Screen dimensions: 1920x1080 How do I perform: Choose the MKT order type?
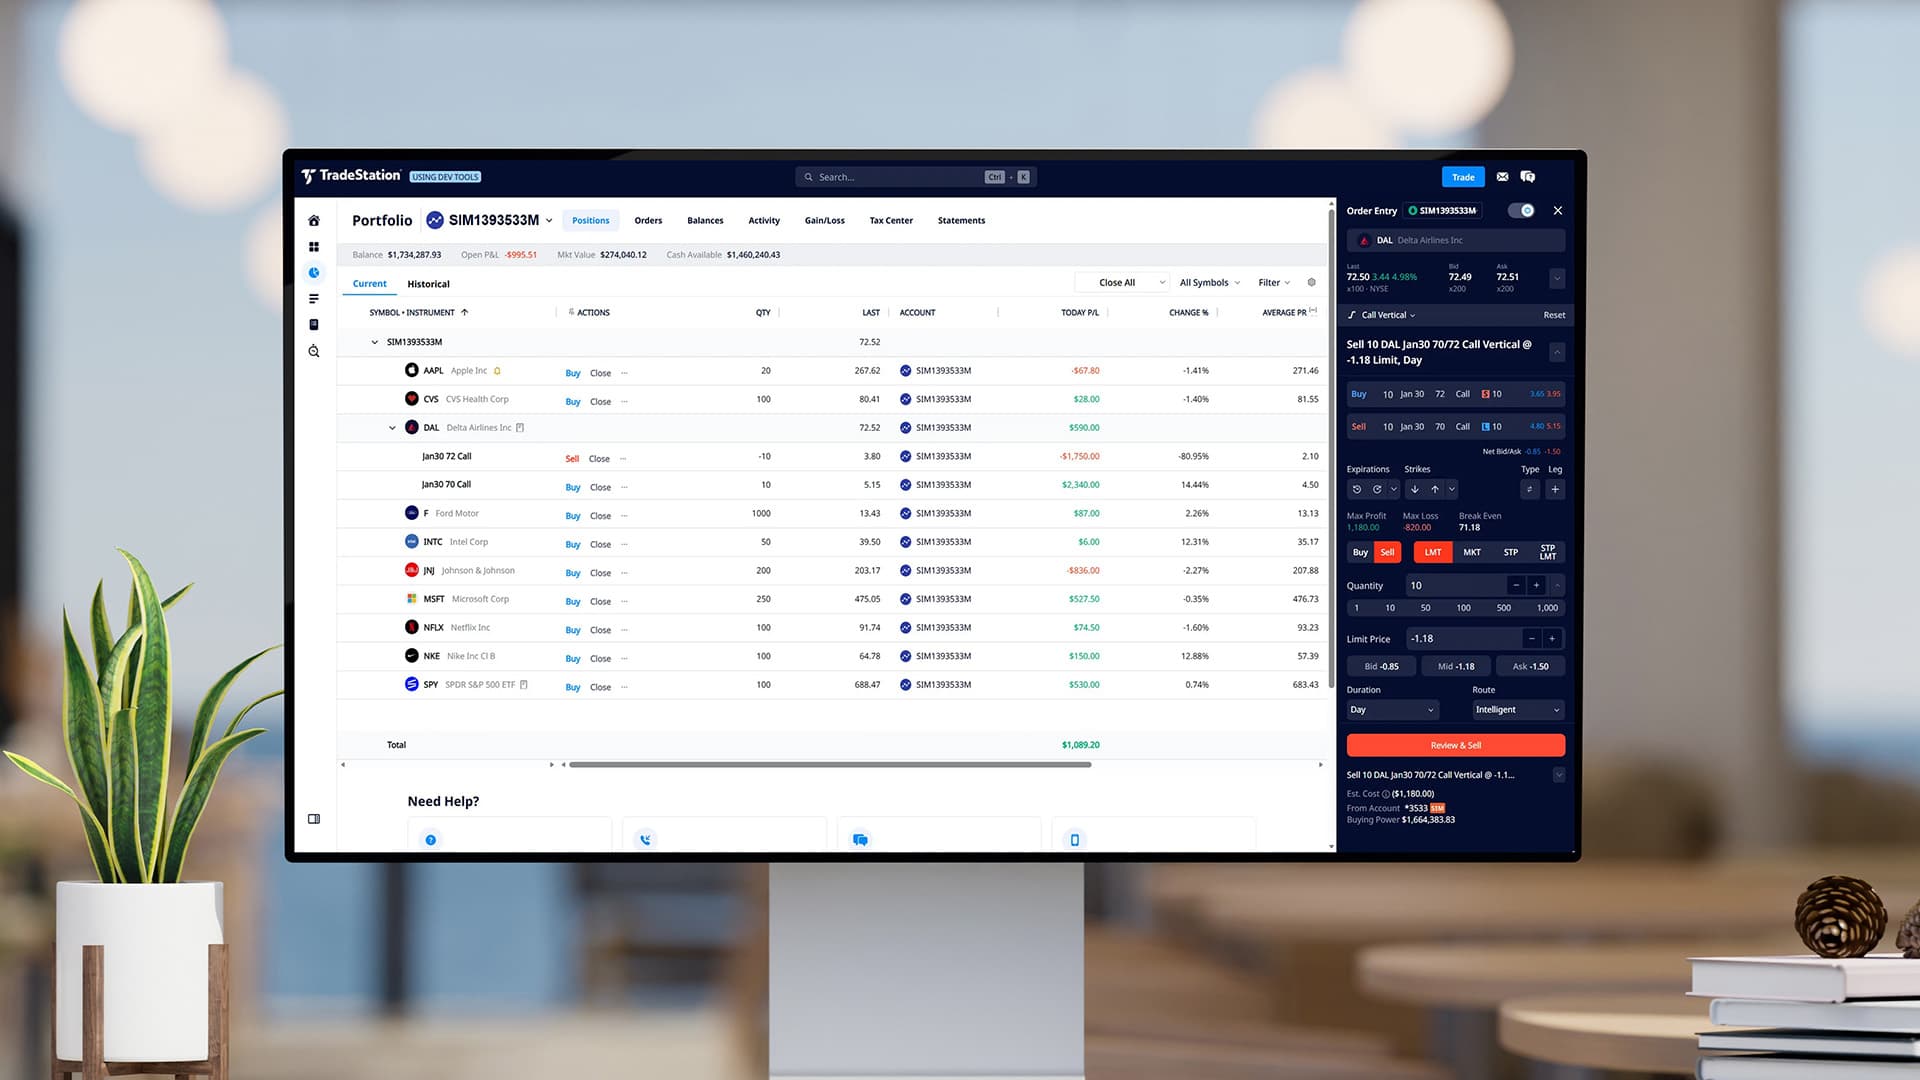(x=1472, y=553)
